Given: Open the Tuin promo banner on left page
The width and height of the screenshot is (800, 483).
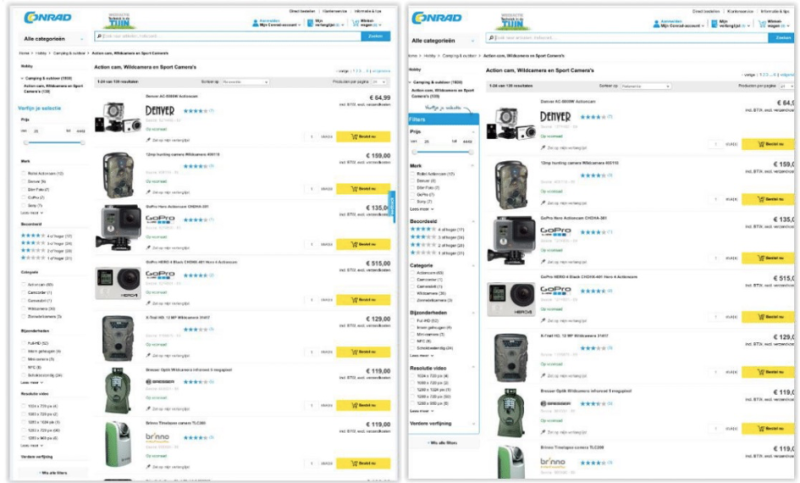Looking at the screenshot, I should pos(119,20).
